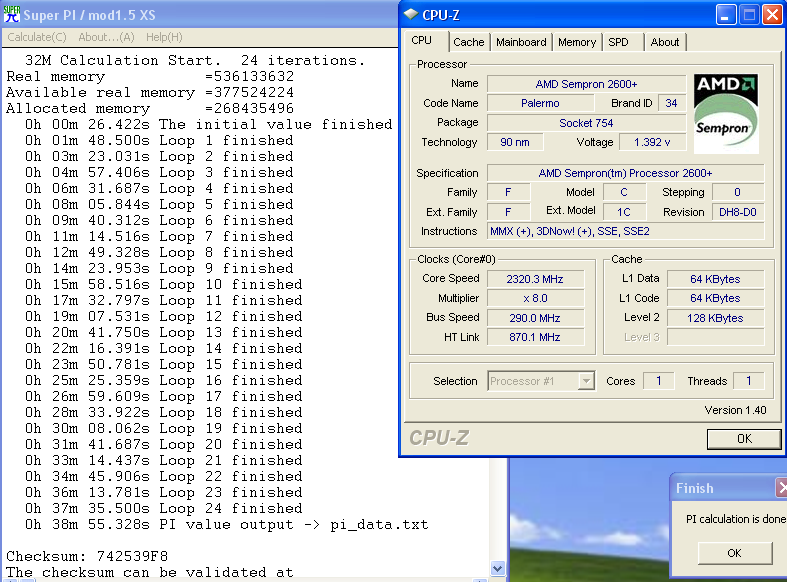
Task: Click the Revision value DH8-D0
Action: click(738, 212)
